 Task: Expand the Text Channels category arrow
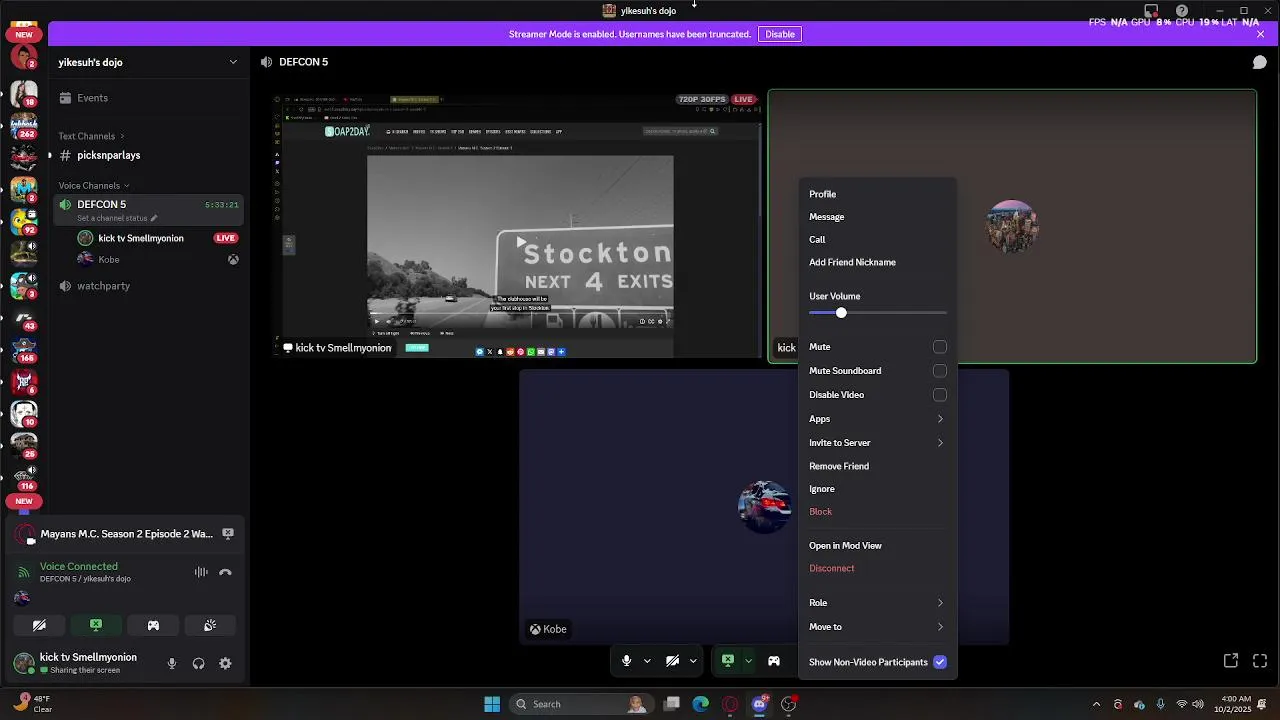122,136
